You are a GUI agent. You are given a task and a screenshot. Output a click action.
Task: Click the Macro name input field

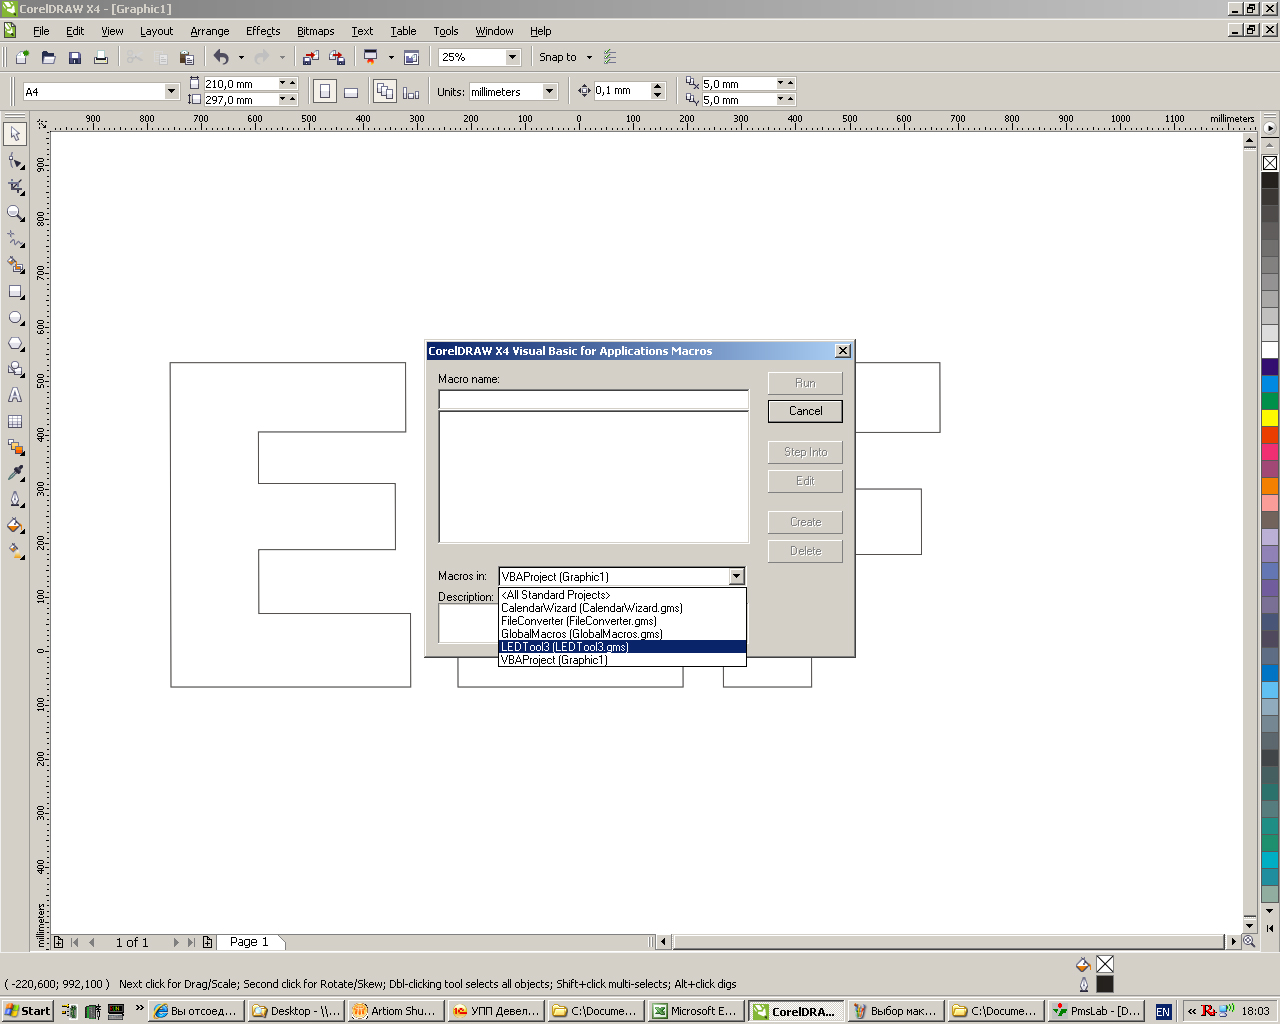pyautogui.click(x=593, y=399)
